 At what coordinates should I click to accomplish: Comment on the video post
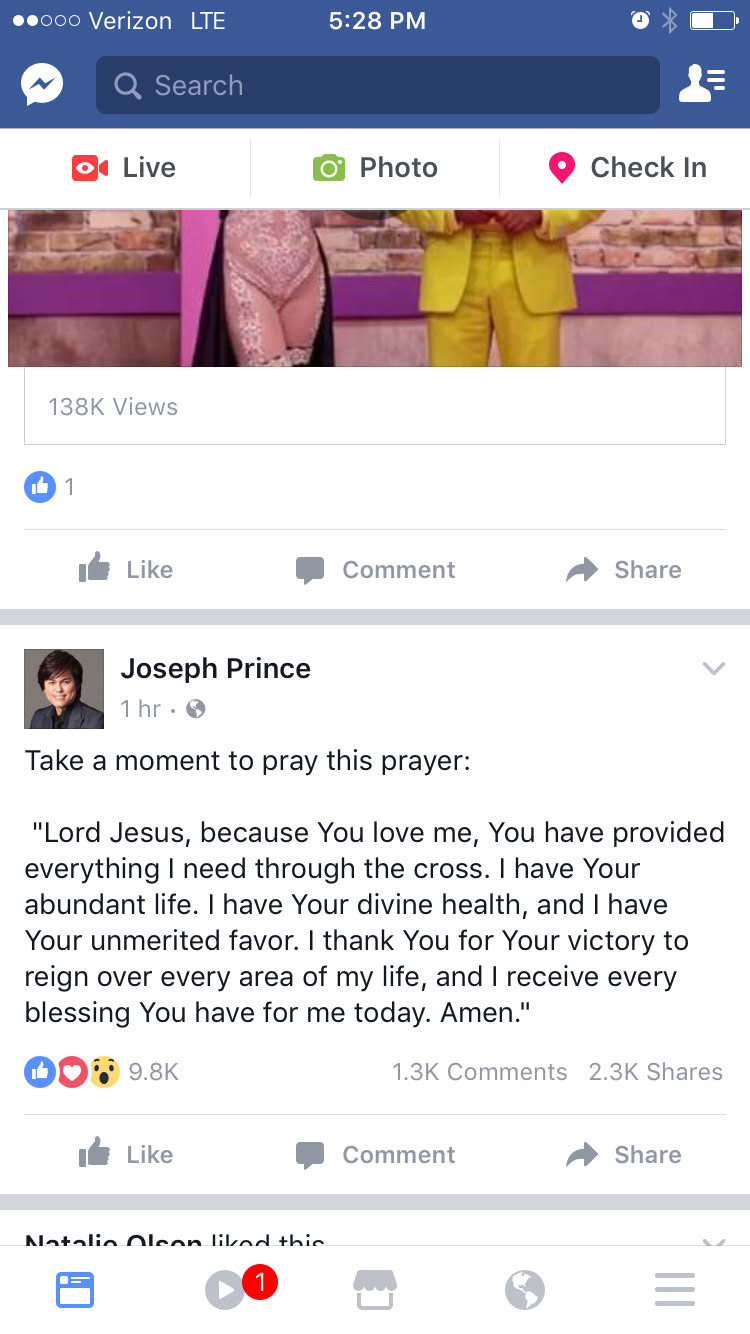tap(375, 570)
